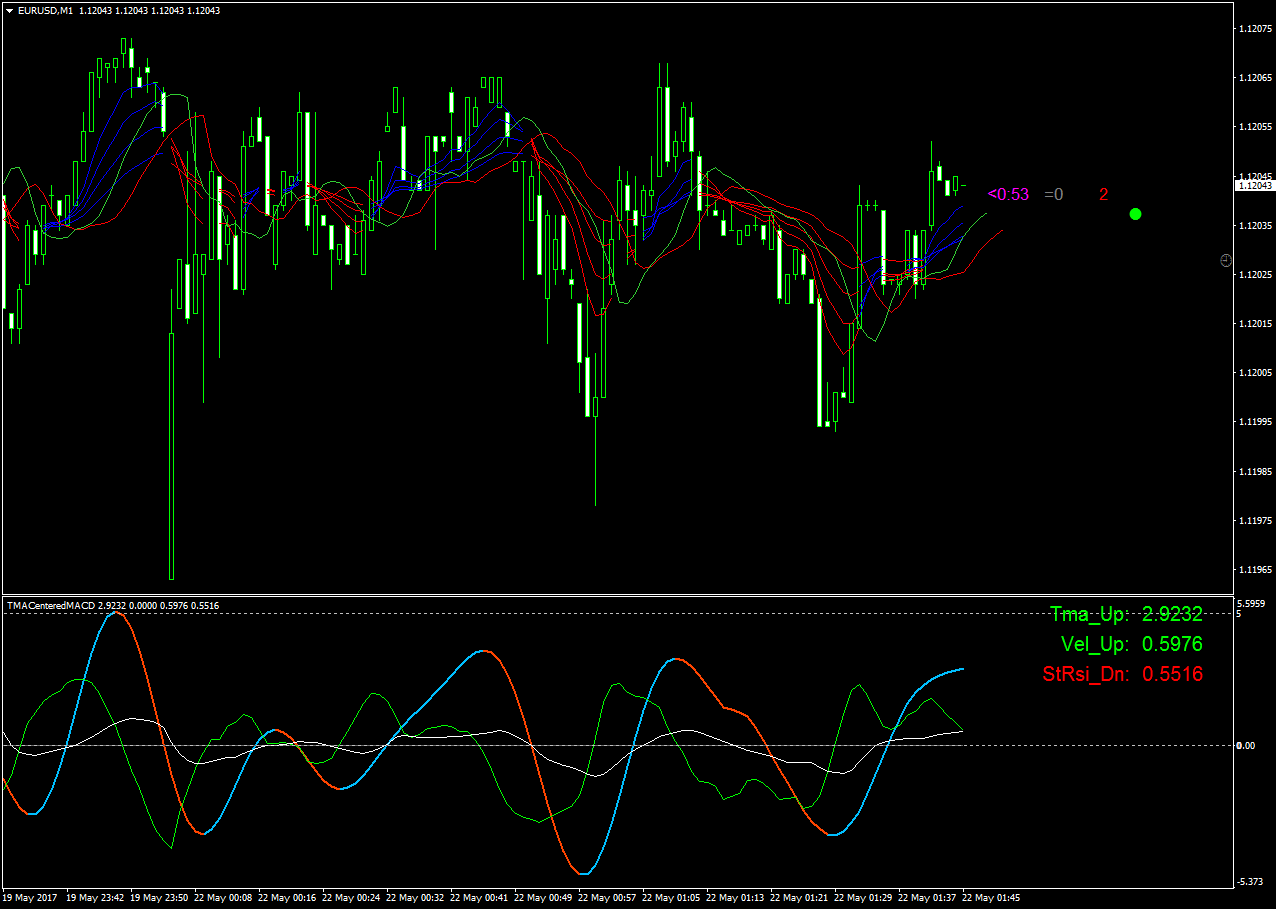Click the 1.11965 price scale level
The width and height of the screenshot is (1276, 909).
pyautogui.click(x=1254, y=569)
